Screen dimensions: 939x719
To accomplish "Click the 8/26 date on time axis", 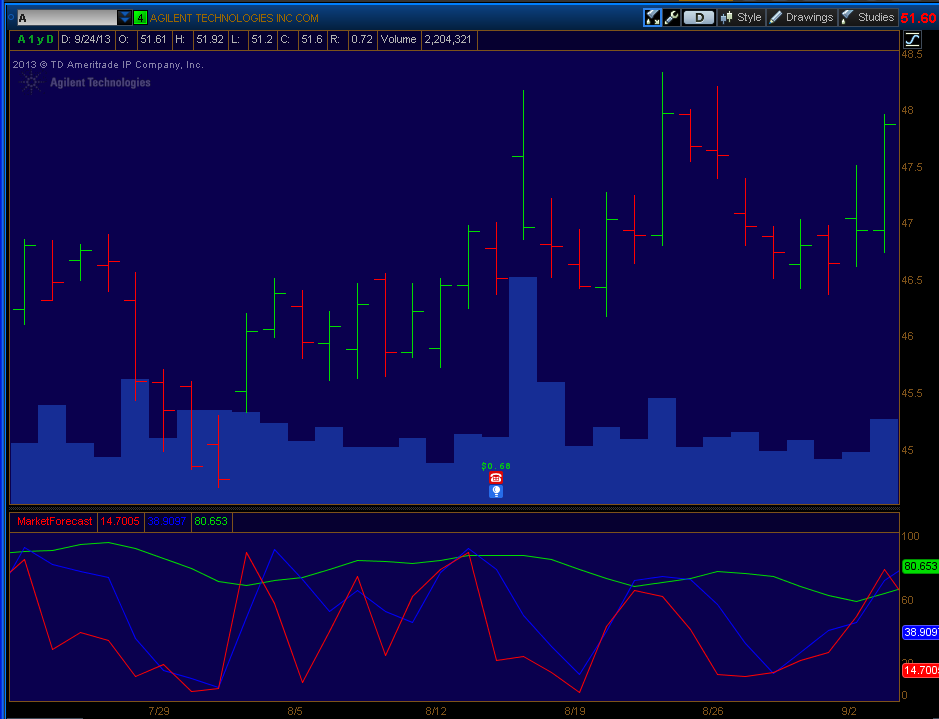I will click(713, 711).
